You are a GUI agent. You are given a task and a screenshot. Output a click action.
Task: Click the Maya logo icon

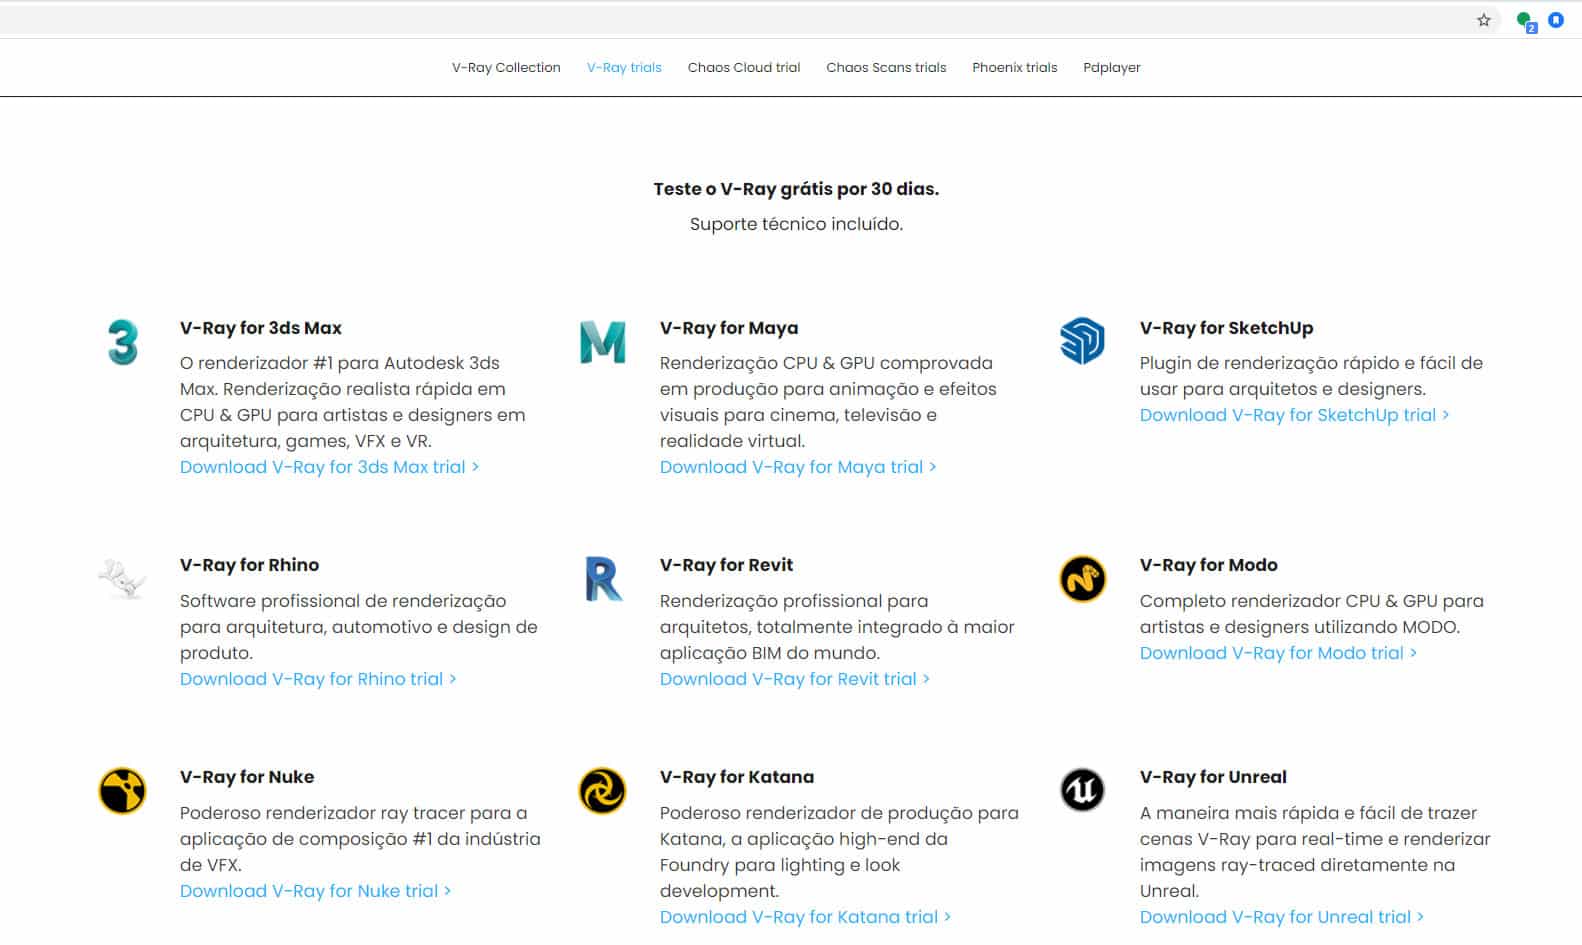tap(602, 342)
